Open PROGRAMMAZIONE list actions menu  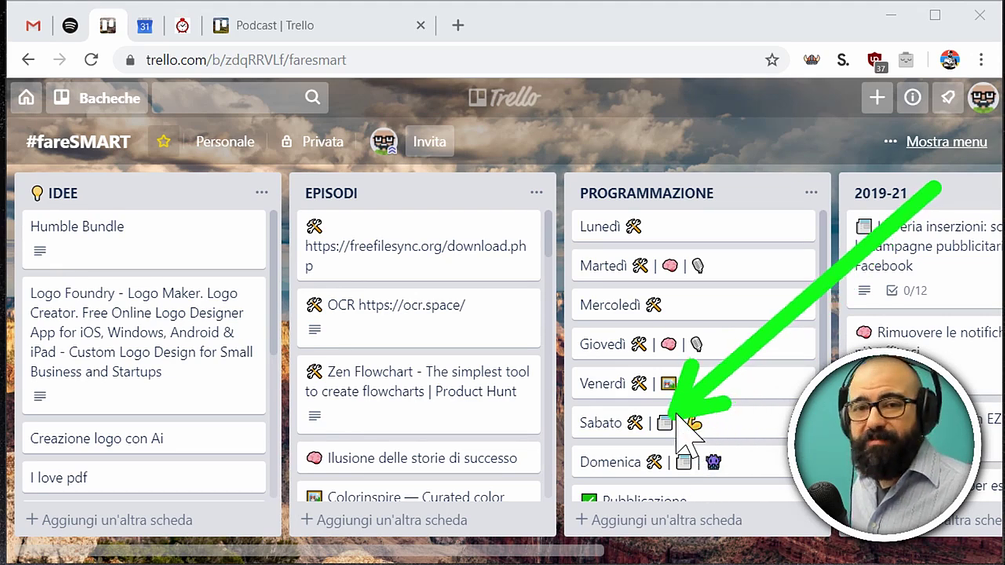(x=811, y=192)
